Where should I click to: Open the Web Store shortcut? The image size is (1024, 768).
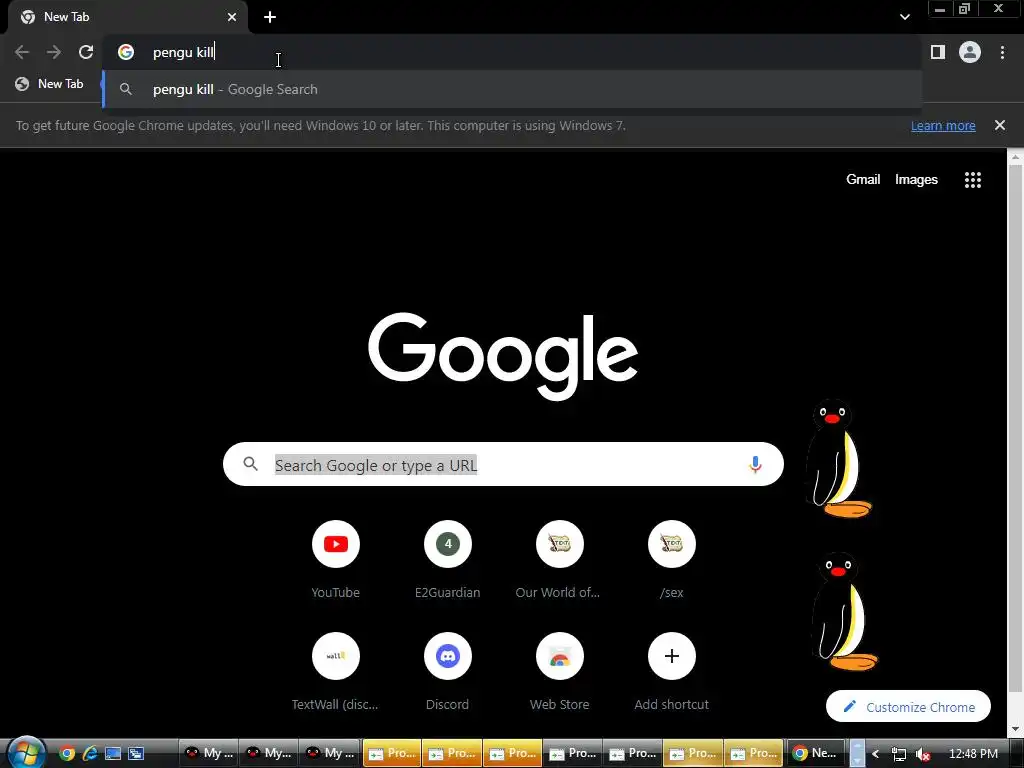pos(560,656)
